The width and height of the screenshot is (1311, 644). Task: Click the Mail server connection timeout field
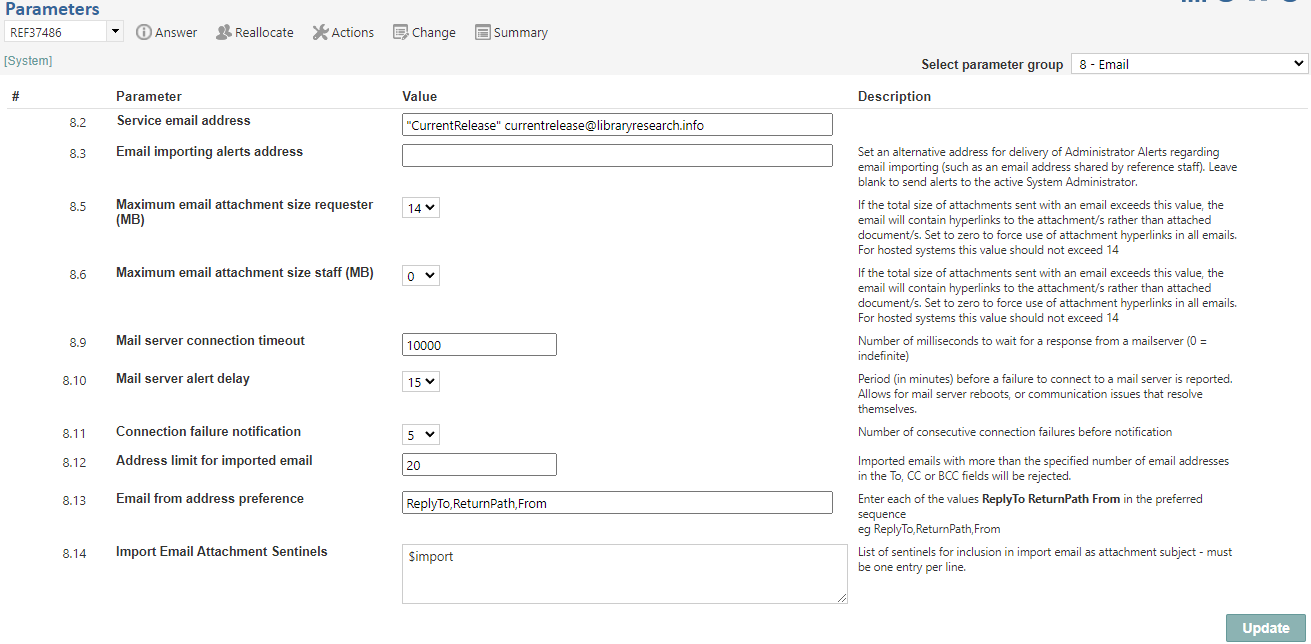coord(479,344)
